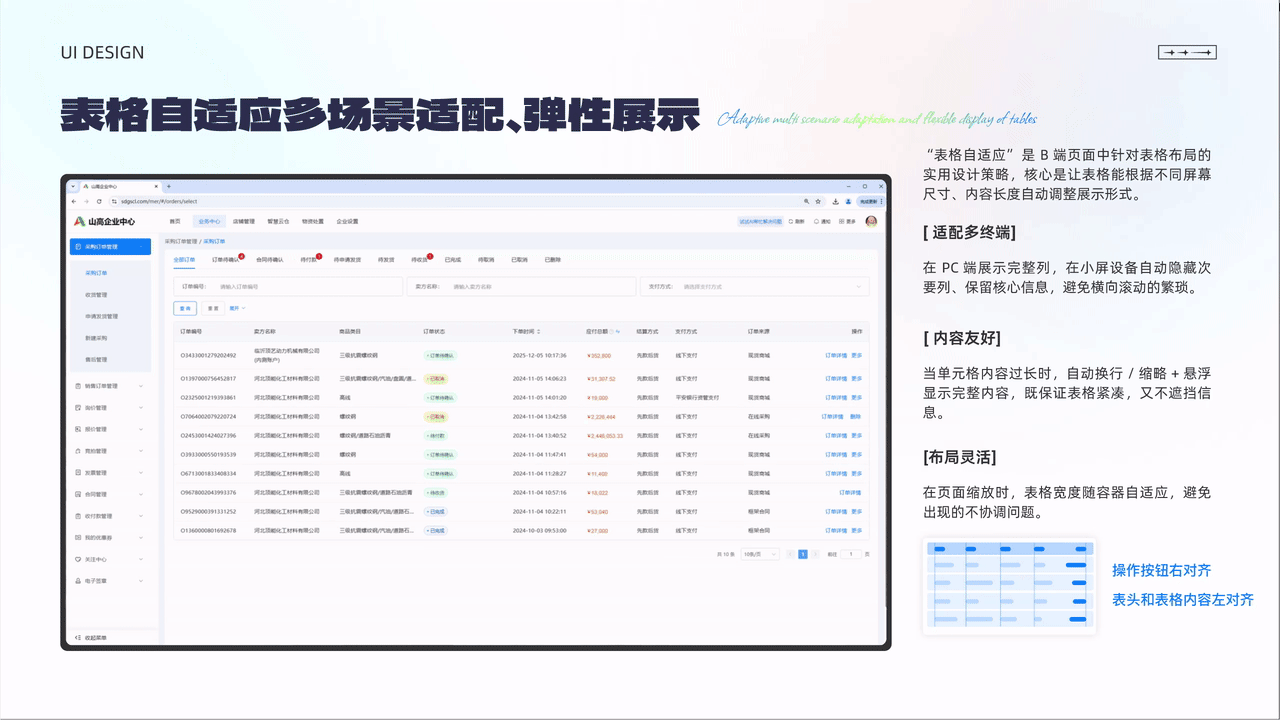Click the 查询 search button
The image size is (1280, 720).
pyautogui.click(x=185, y=307)
